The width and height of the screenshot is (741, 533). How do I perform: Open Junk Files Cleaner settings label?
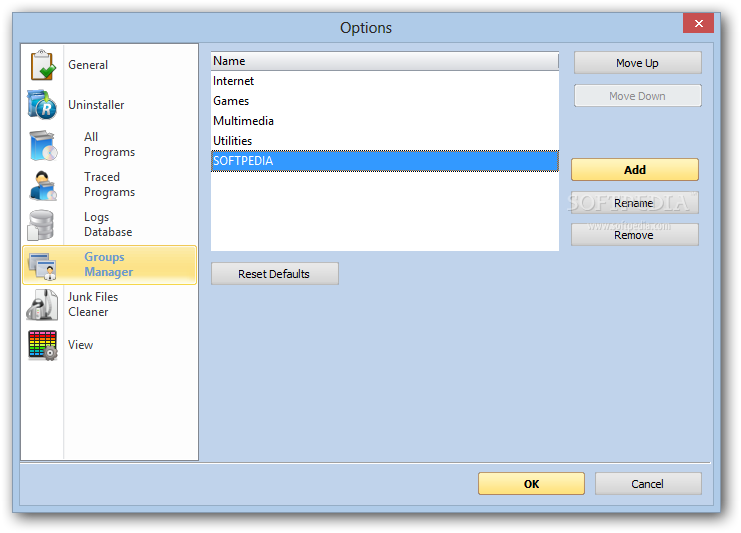tap(93, 304)
